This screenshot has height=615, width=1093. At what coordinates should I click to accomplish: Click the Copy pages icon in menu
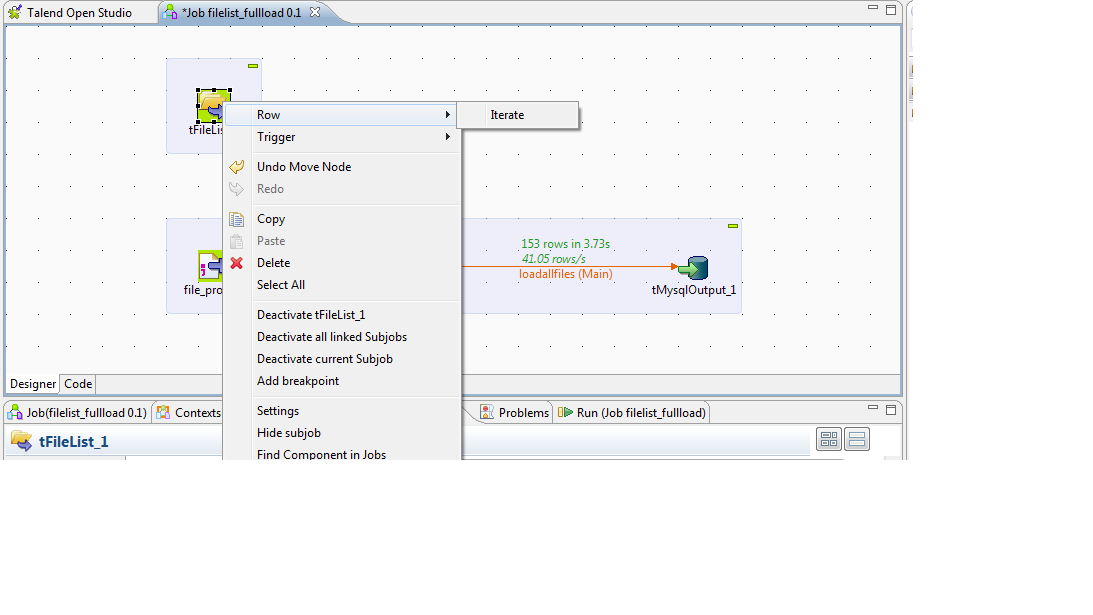[237, 219]
